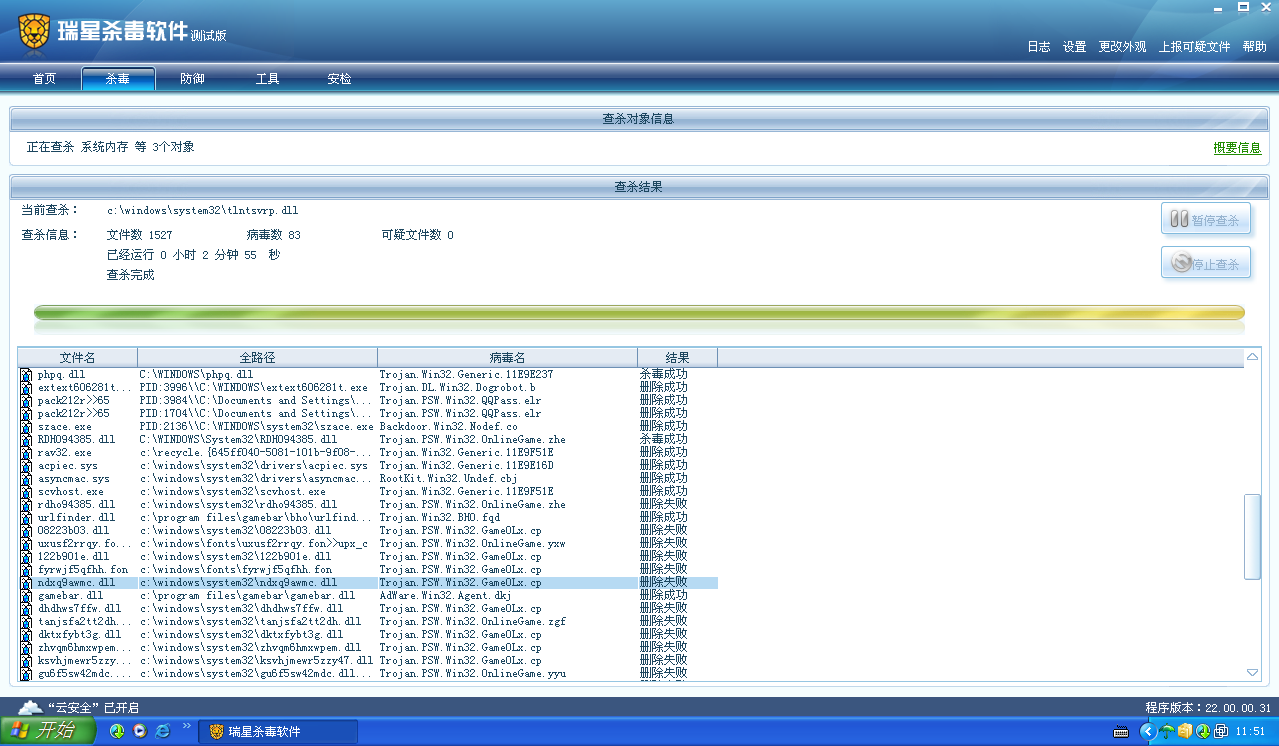Open the 设置 menu

[x=1075, y=47]
